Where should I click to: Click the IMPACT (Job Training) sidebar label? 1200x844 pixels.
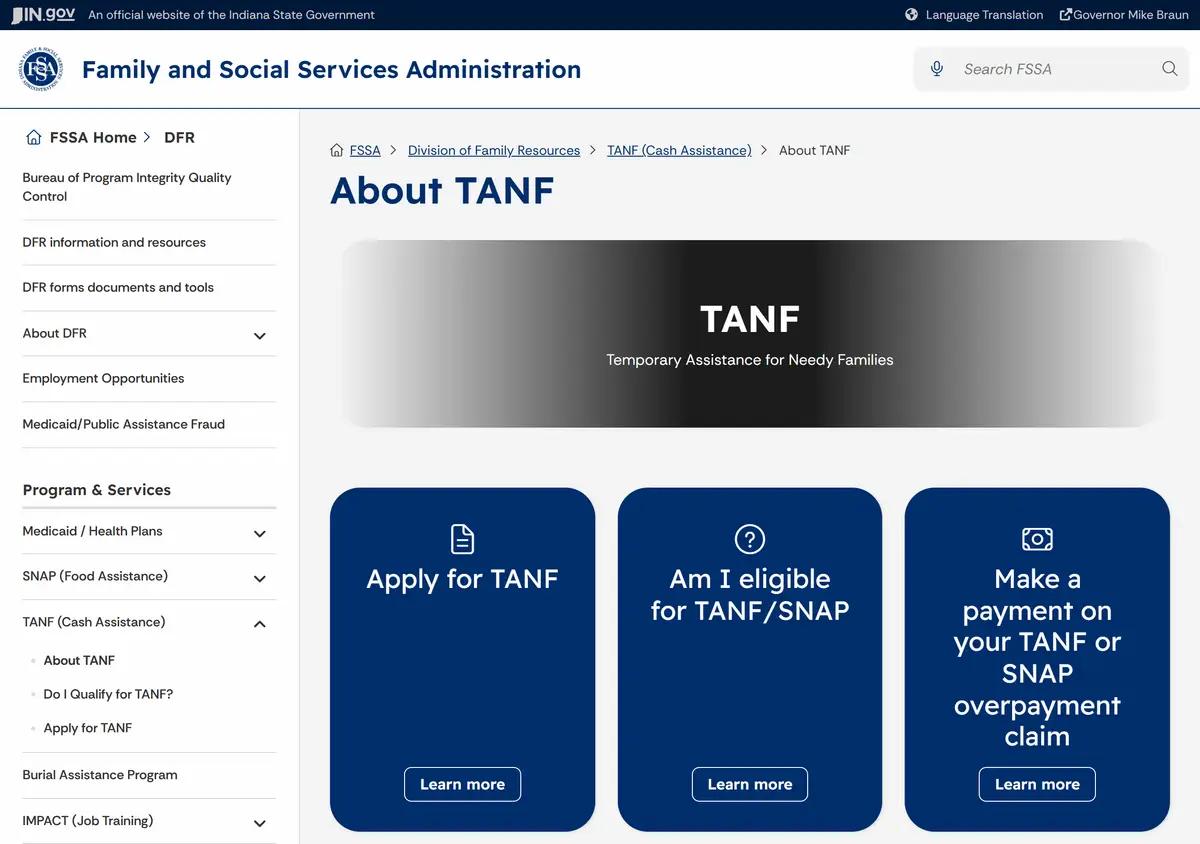tap(88, 820)
